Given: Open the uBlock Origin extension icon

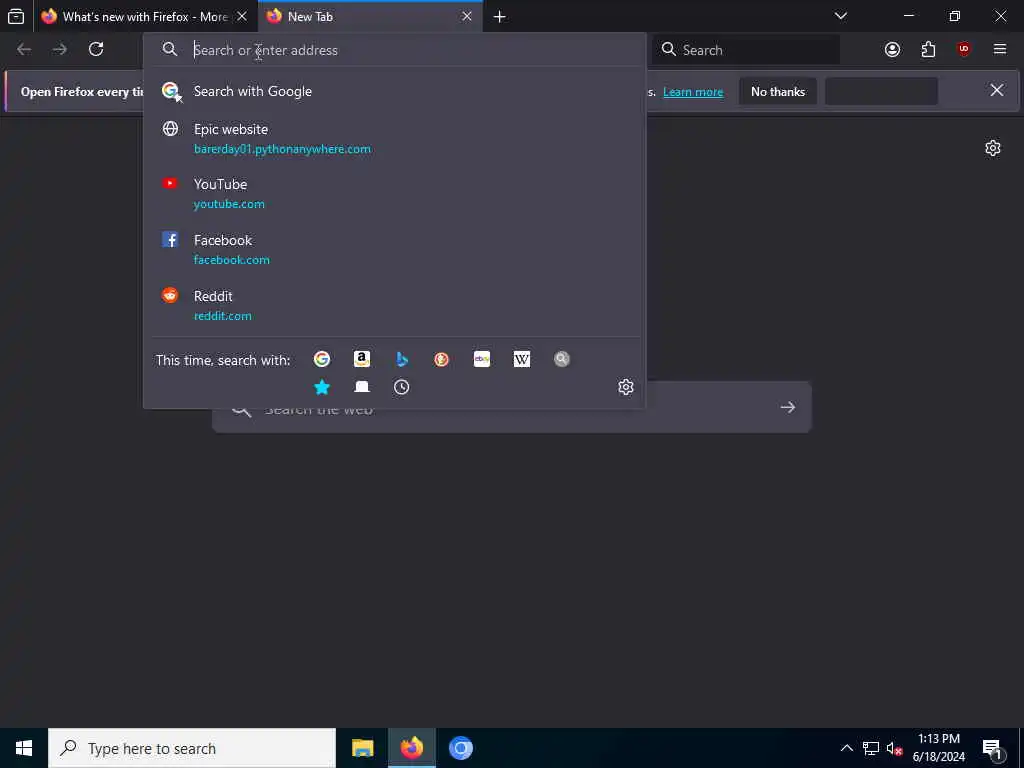Looking at the screenshot, I should 964,50.
